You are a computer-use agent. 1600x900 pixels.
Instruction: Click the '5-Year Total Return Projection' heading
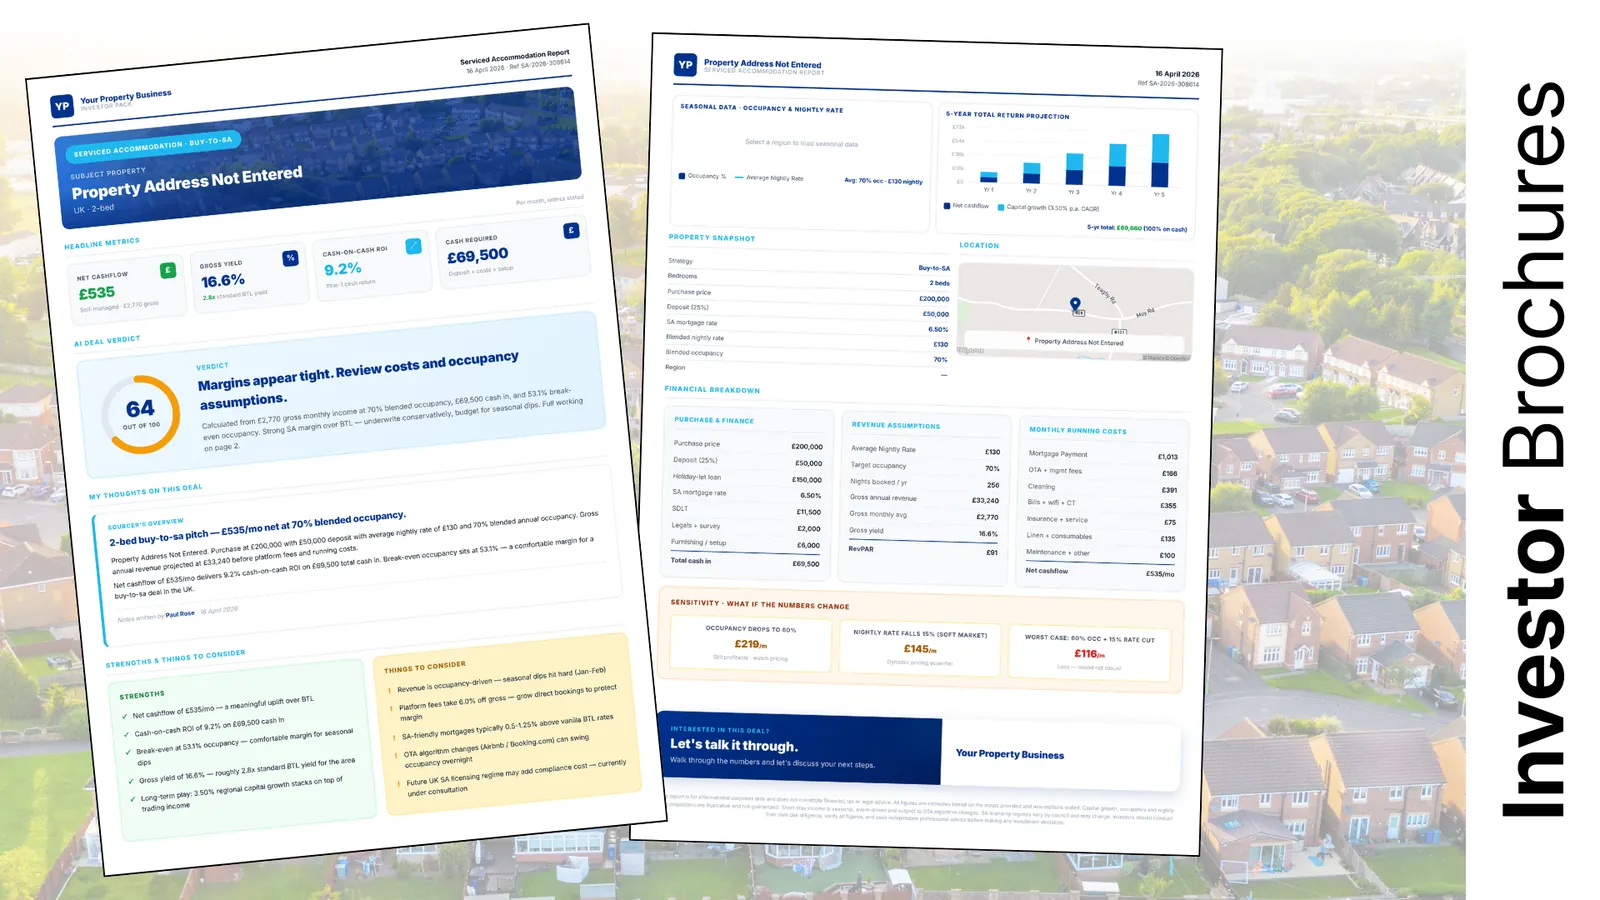pyautogui.click(x=1008, y=115)
